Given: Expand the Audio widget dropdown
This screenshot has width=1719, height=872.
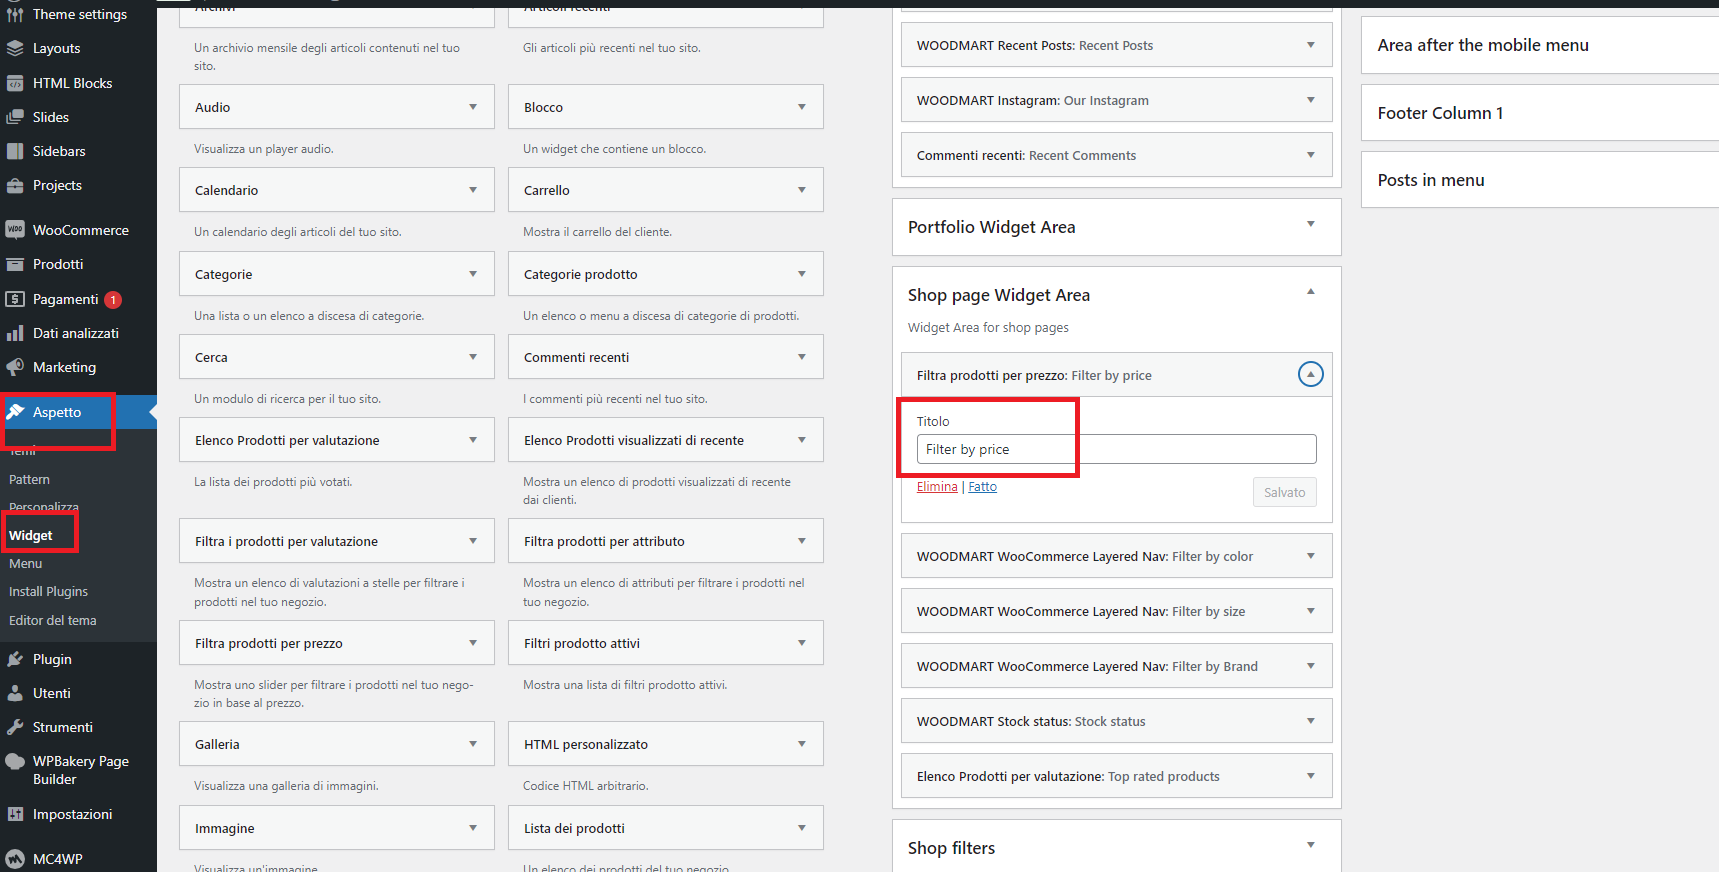Looking at the screenshot, I should [x=473, y=107].
